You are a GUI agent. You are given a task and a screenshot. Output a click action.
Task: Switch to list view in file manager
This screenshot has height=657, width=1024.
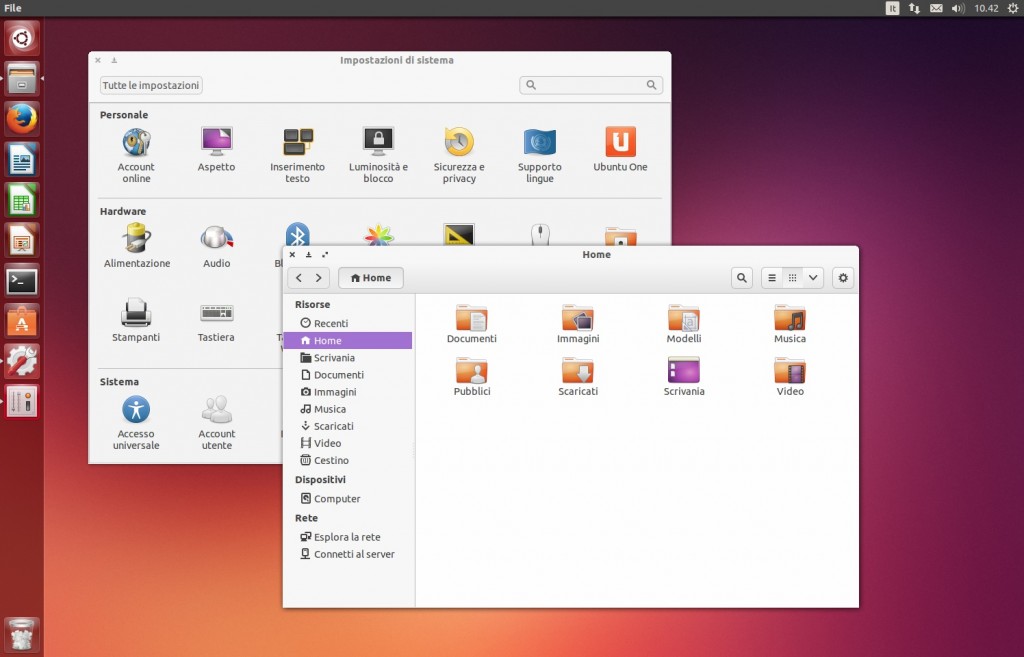point(772,278)
